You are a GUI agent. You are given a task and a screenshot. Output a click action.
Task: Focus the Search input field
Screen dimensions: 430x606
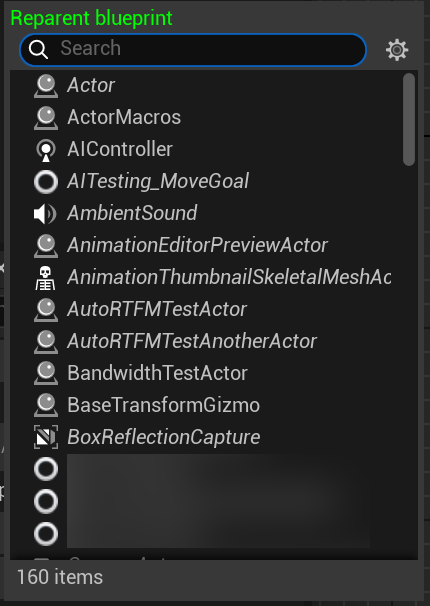[x=193, y=50]
